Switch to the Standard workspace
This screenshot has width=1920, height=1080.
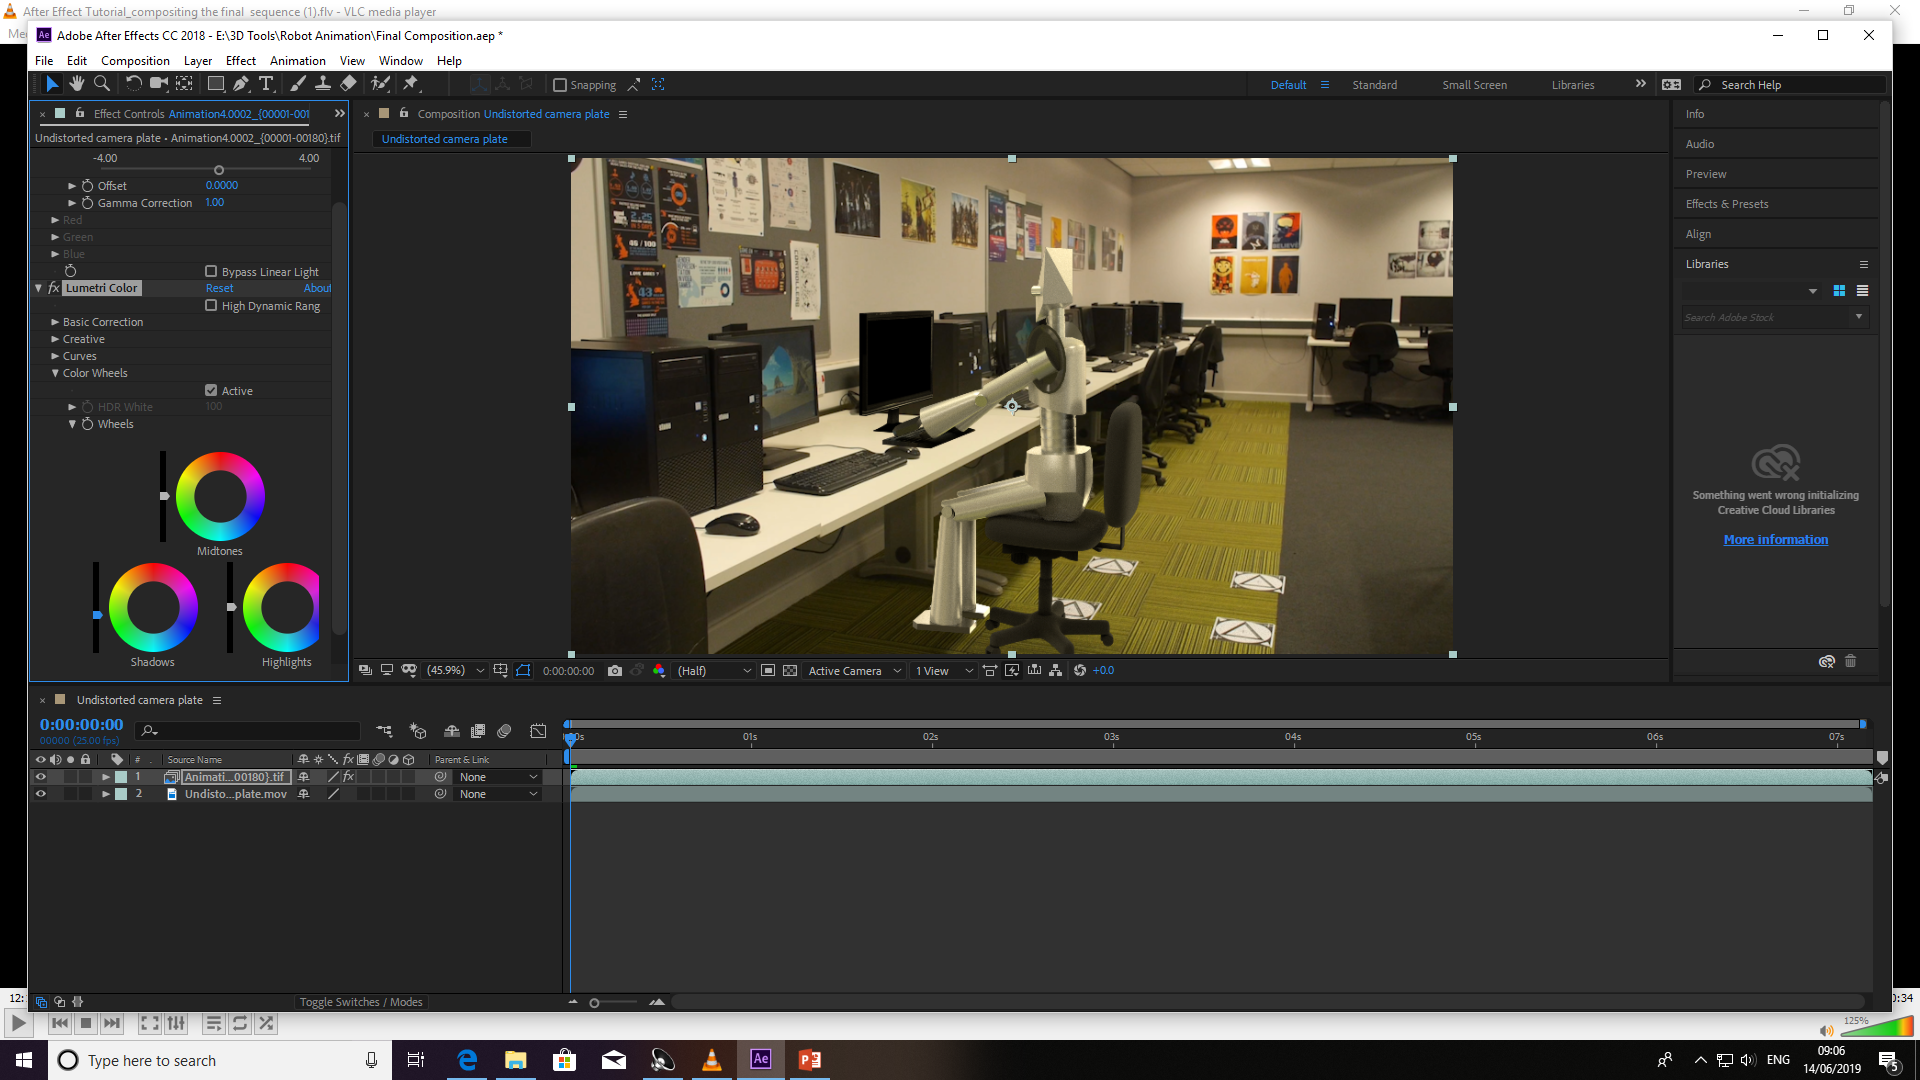point(1375,85)
